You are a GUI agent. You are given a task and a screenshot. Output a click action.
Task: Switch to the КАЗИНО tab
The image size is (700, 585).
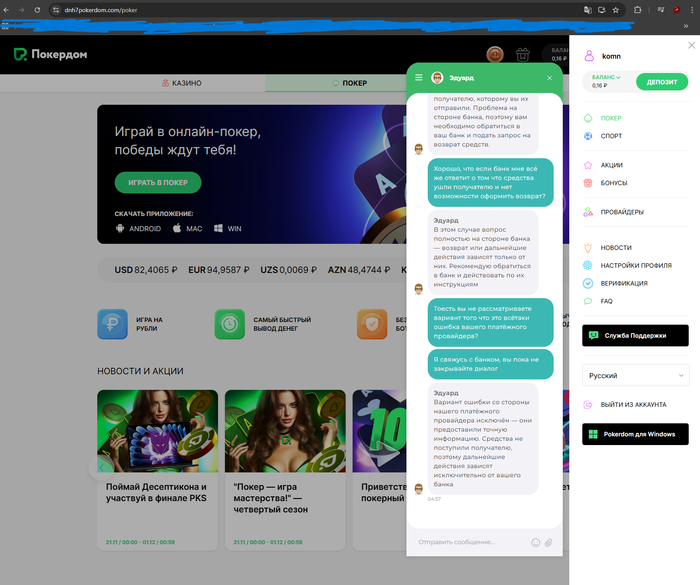pos(181,83)
